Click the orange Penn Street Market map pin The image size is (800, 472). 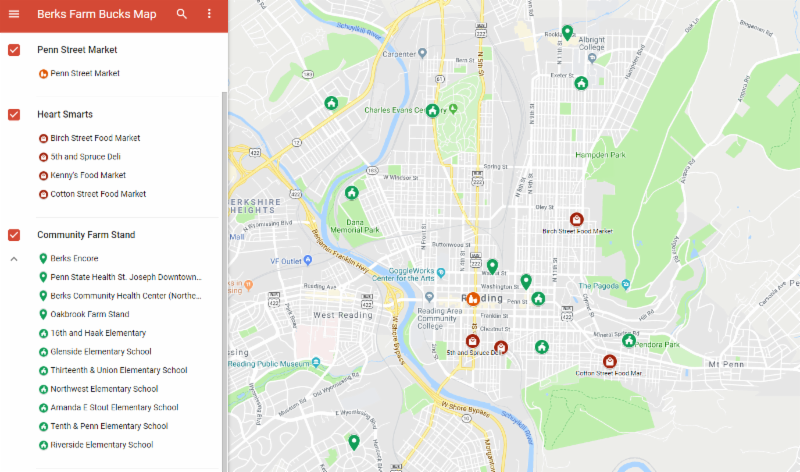[473, 298]
